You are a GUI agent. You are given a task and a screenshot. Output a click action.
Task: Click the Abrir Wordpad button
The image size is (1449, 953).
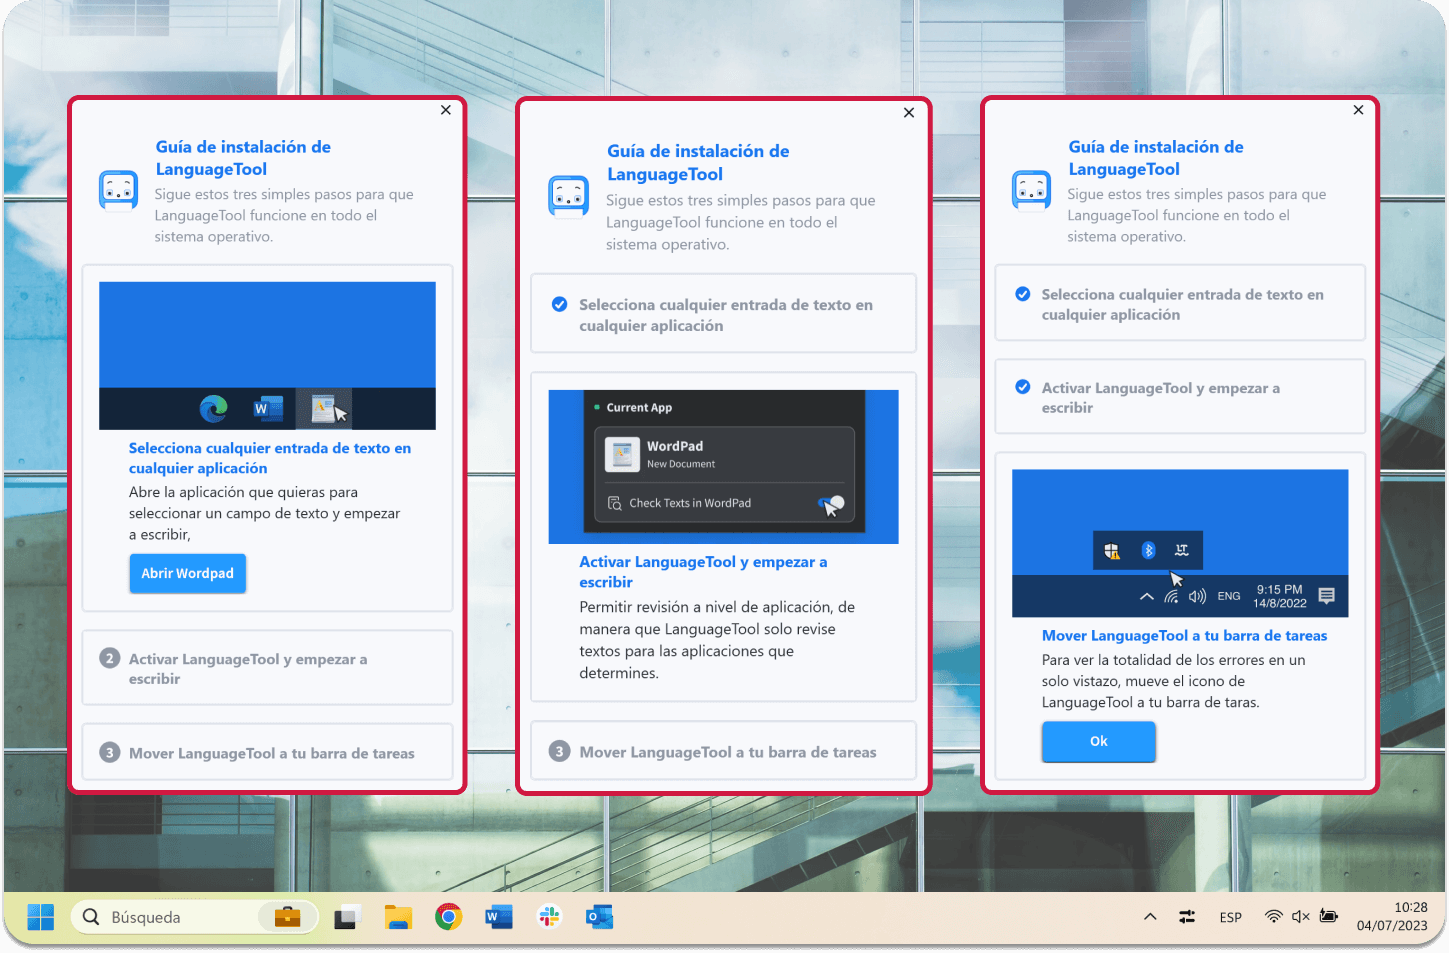[187, 574]
